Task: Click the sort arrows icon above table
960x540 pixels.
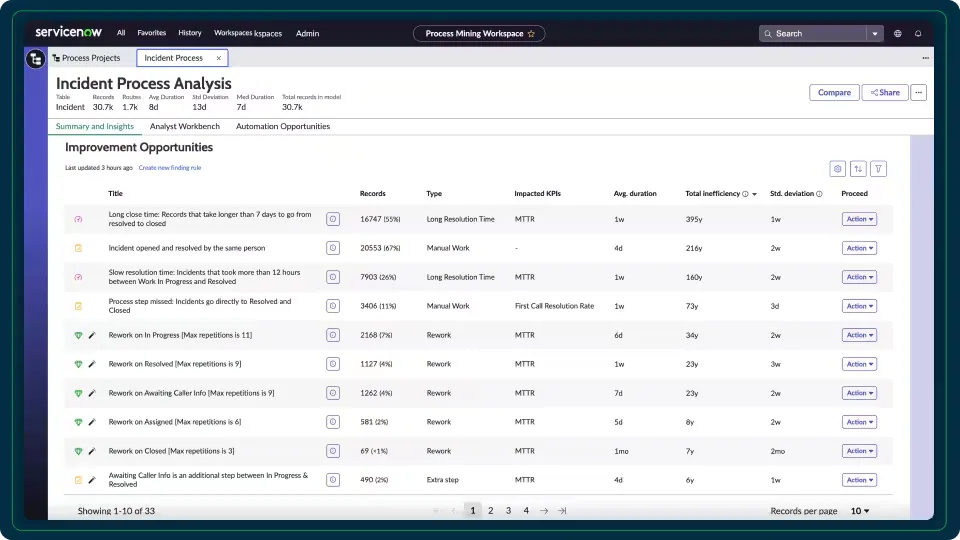Action: coord(859,169)
